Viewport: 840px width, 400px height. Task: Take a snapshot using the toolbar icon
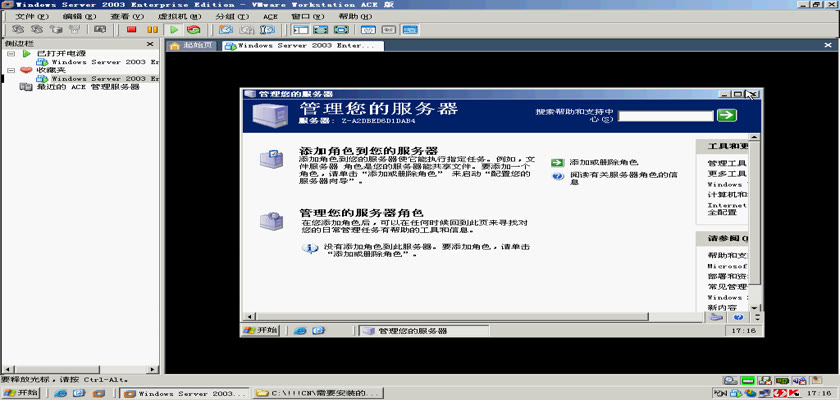226,29
